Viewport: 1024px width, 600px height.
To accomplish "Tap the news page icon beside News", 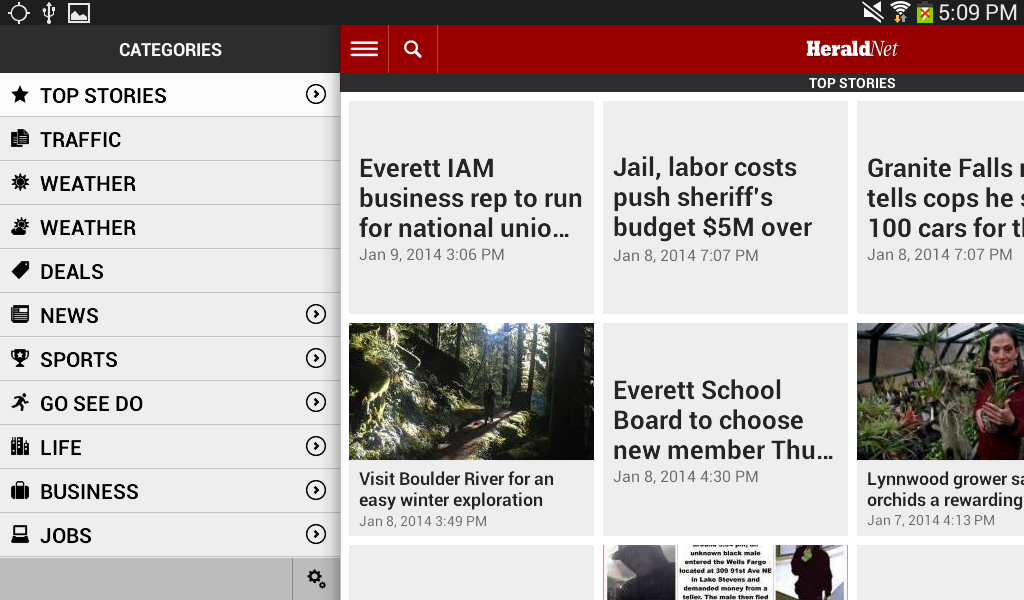I will click(x=20, y=315).
